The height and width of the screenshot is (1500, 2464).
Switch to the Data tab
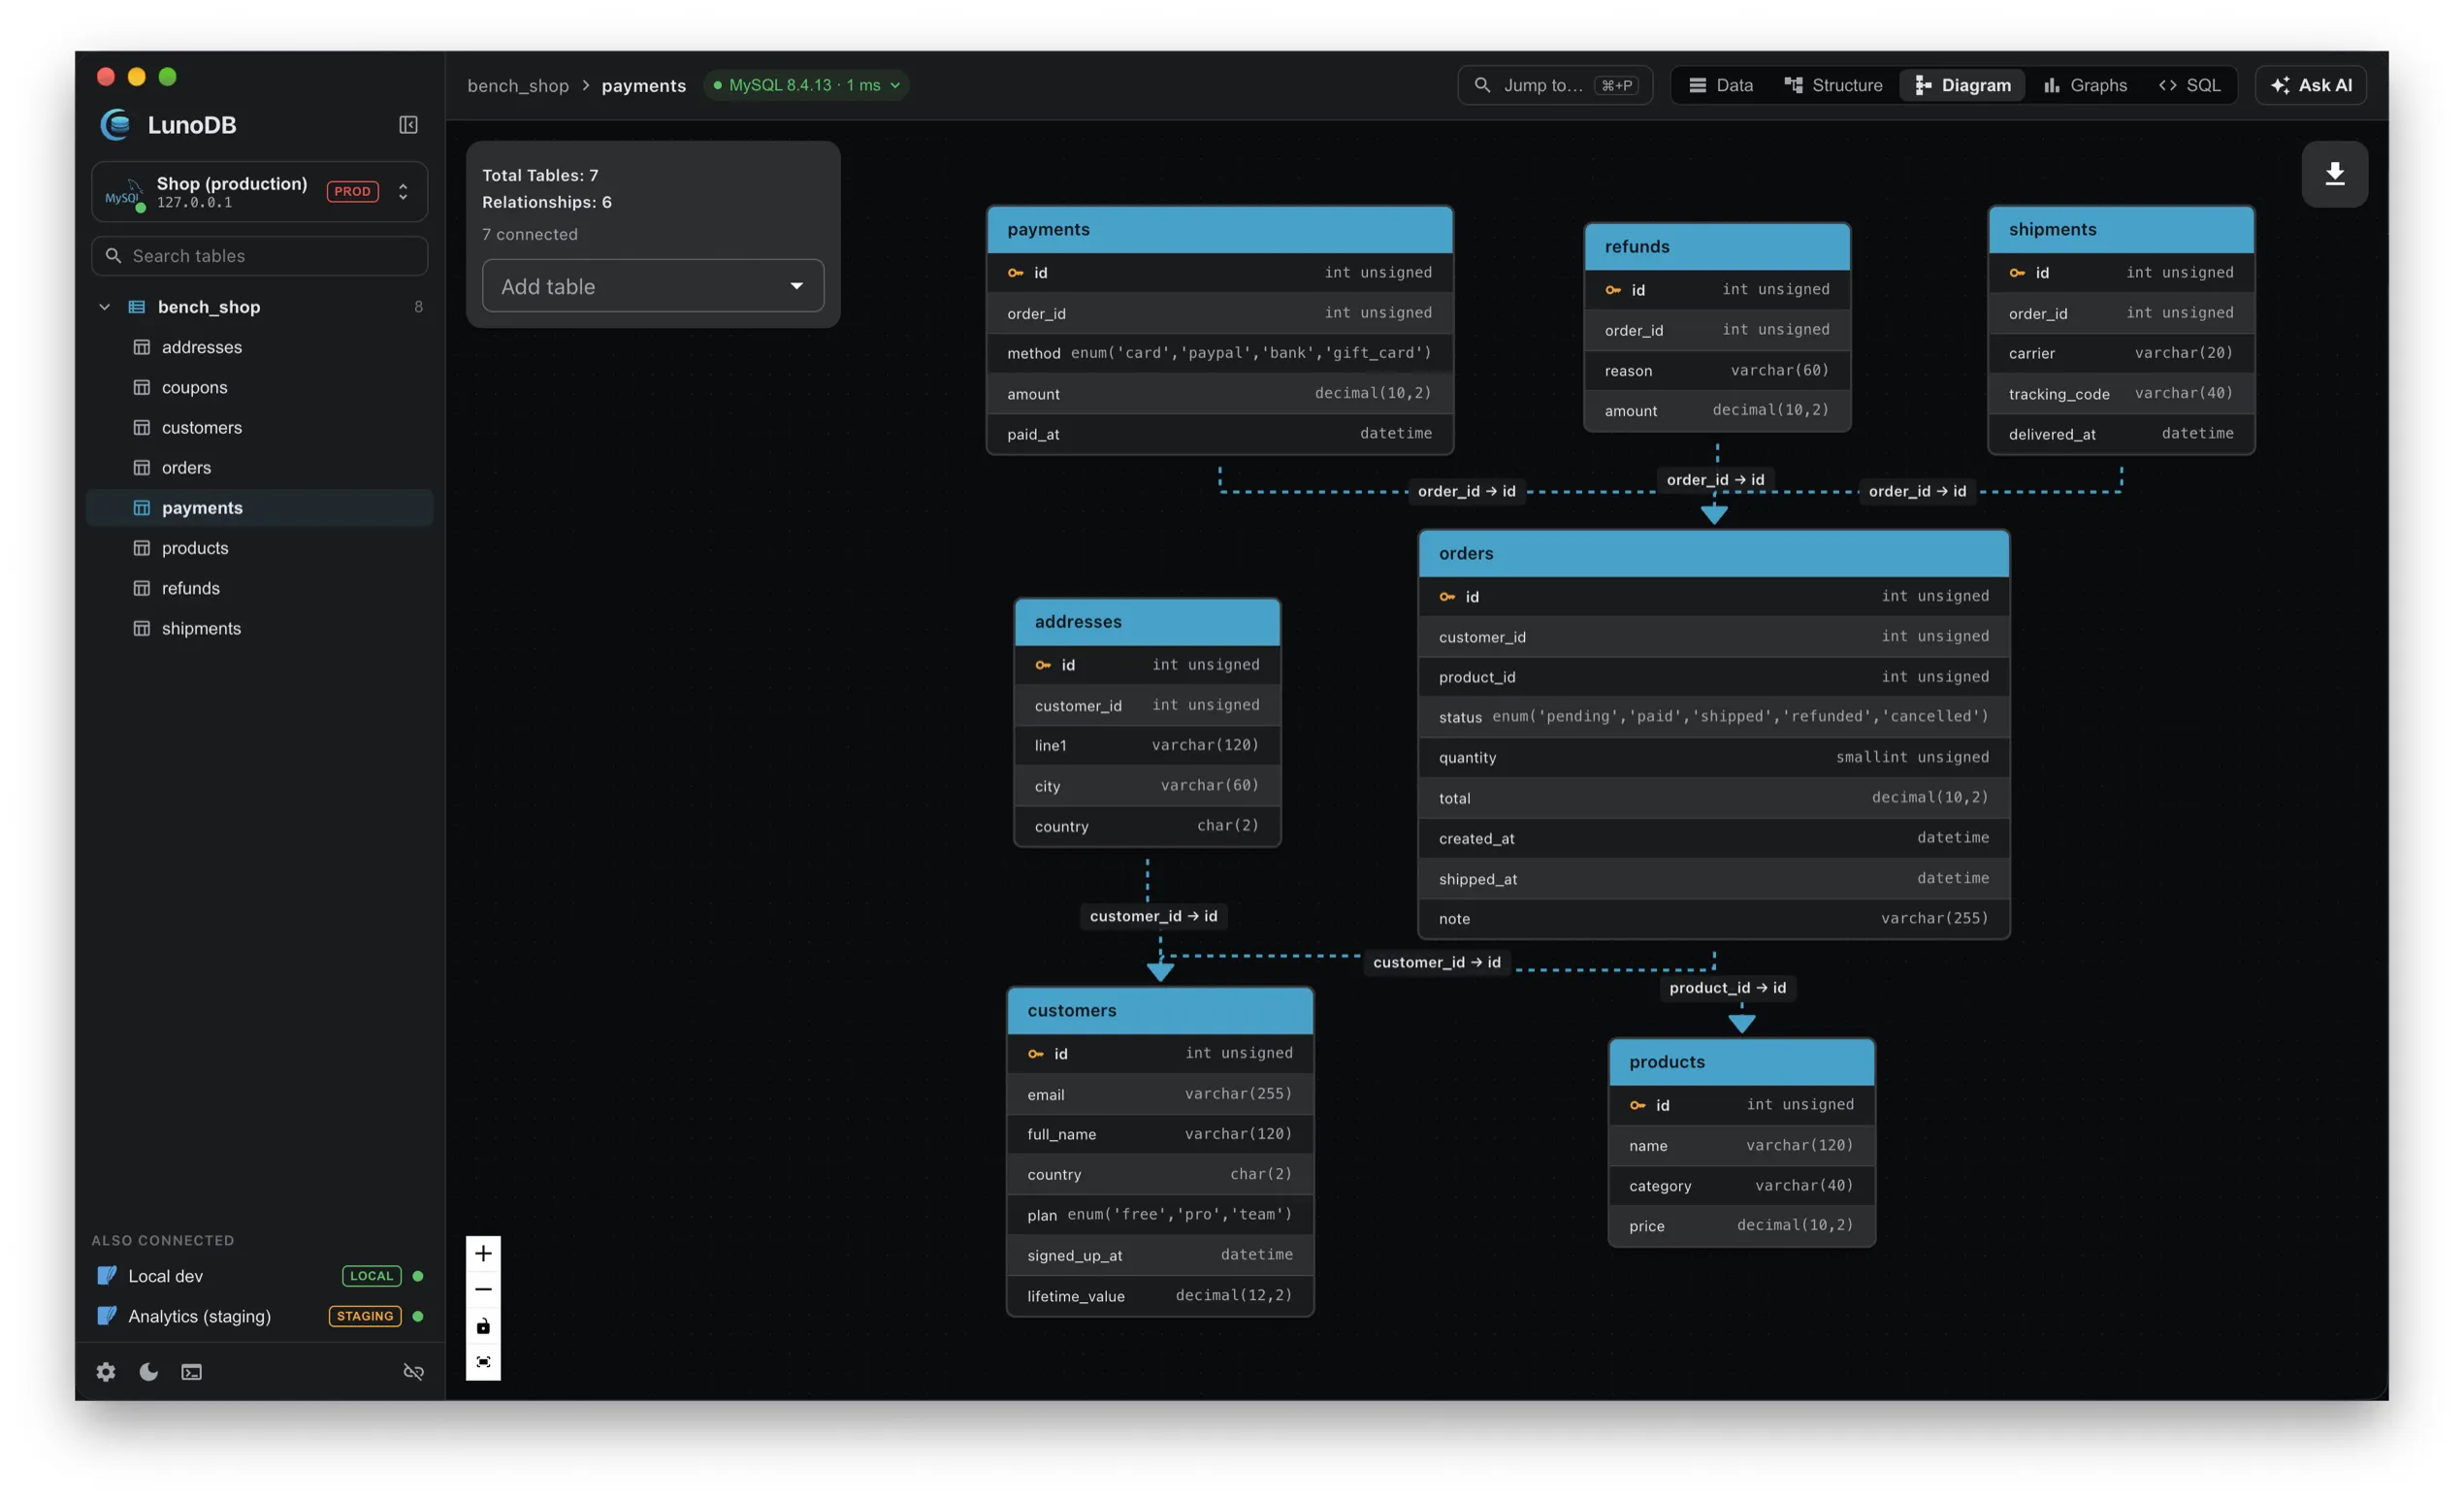[x=1720, y=85]
